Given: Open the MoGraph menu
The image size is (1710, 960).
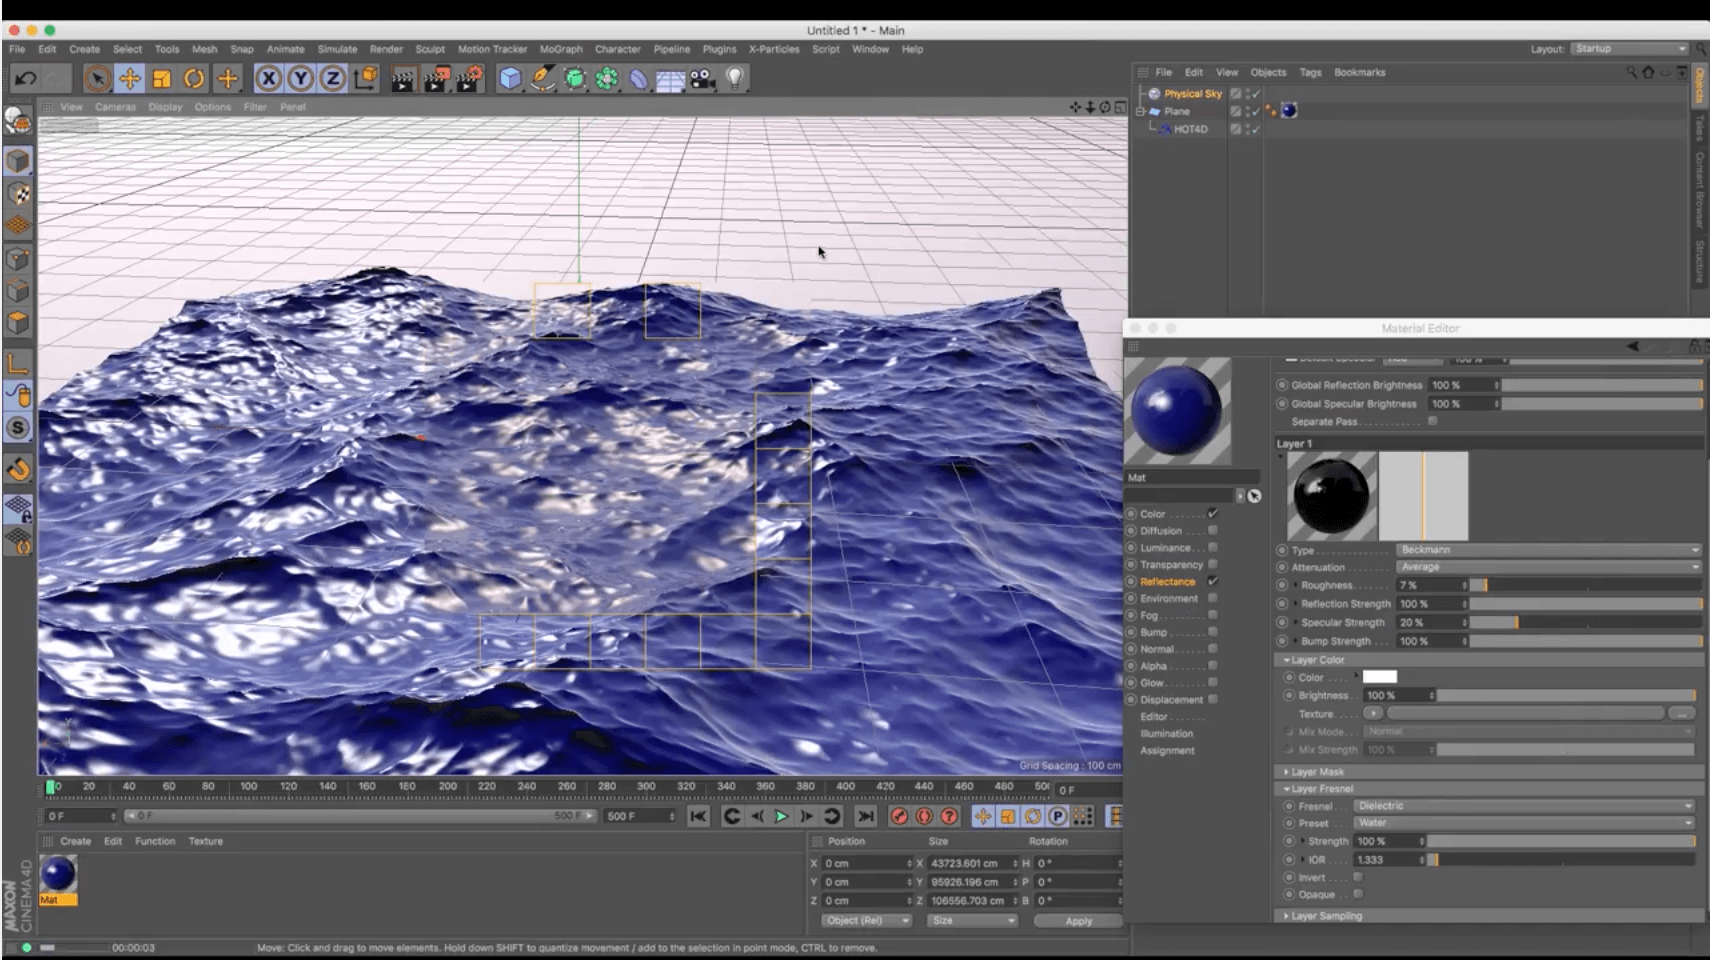Looking at the screenshot, I should click(x=560, y=49).
